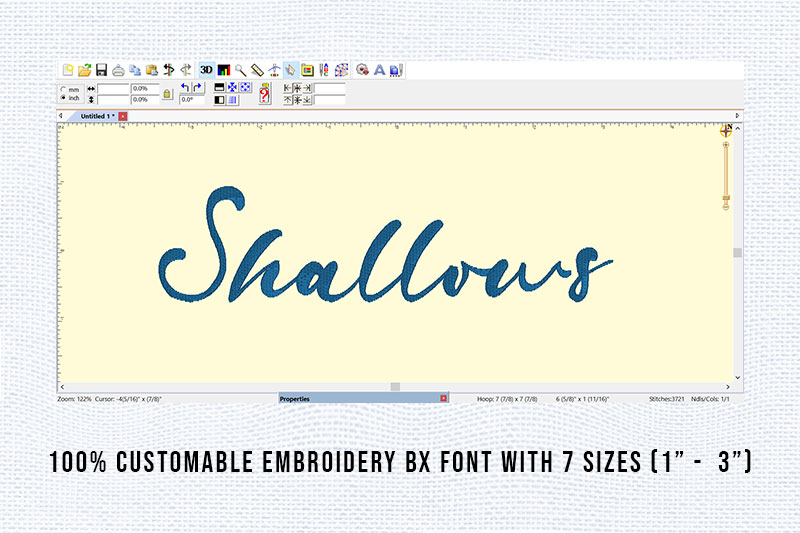Click the flip vertical icon
This screenshot has width=800, height=533.
click(x=219, y=88)
